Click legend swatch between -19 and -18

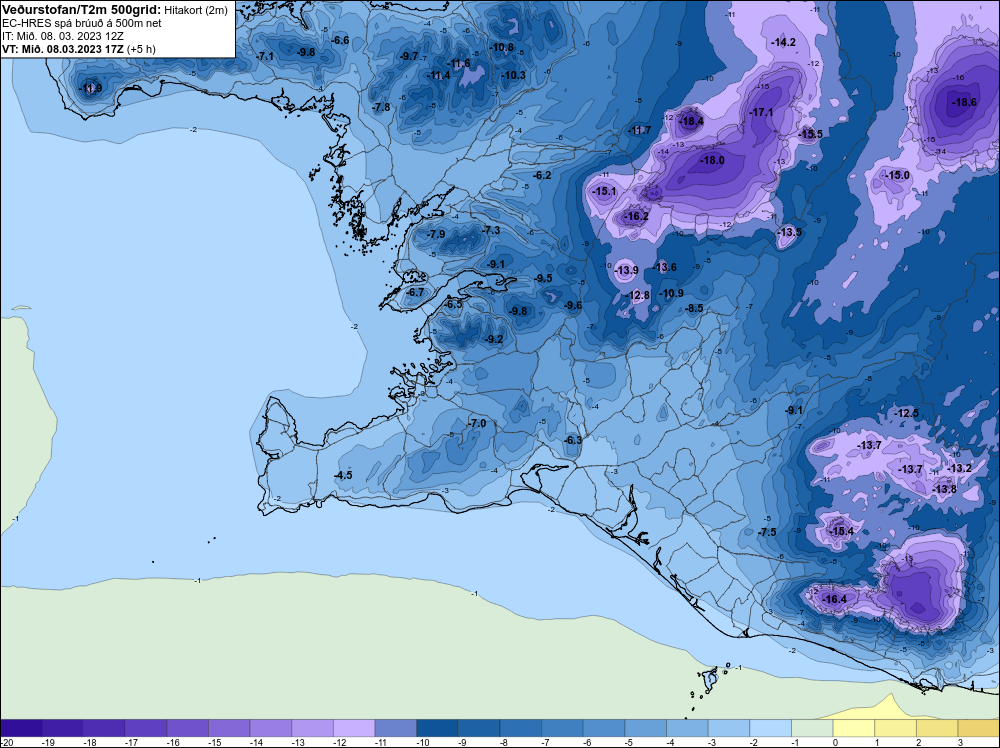[x=62, y=728]
